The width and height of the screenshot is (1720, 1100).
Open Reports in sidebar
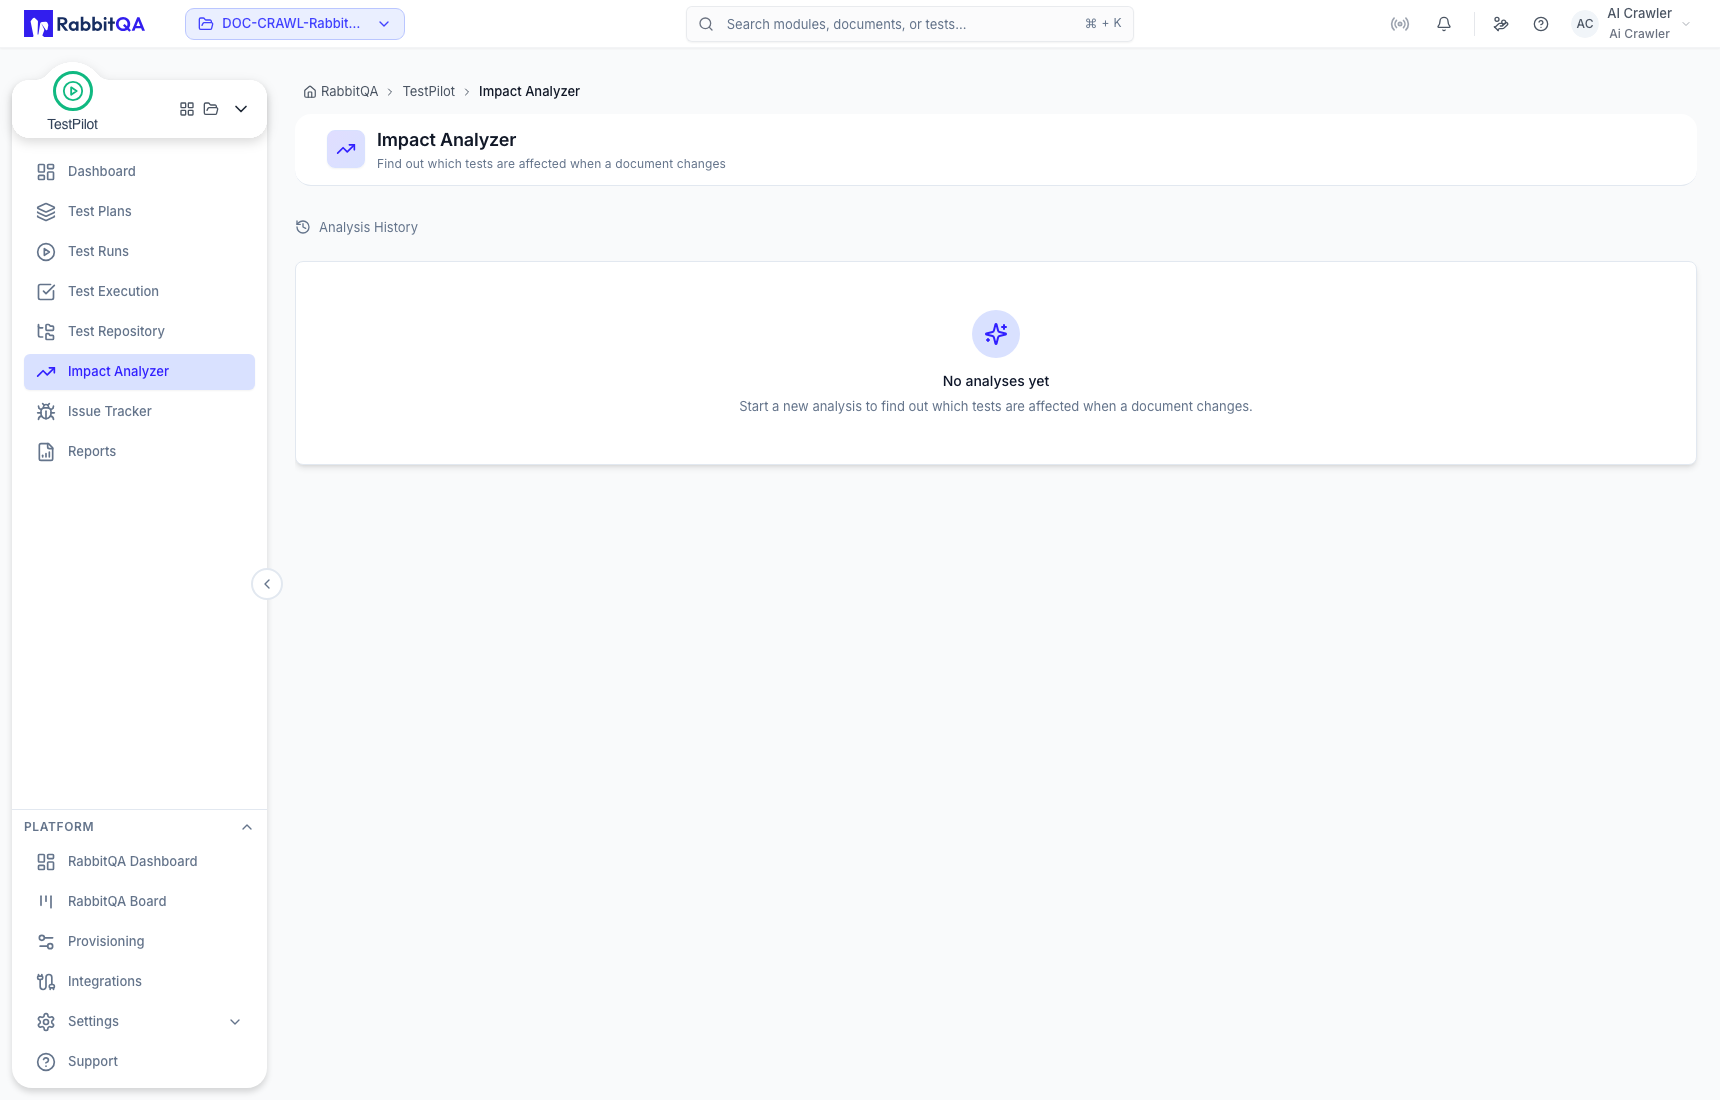click(x=139, y=452)
